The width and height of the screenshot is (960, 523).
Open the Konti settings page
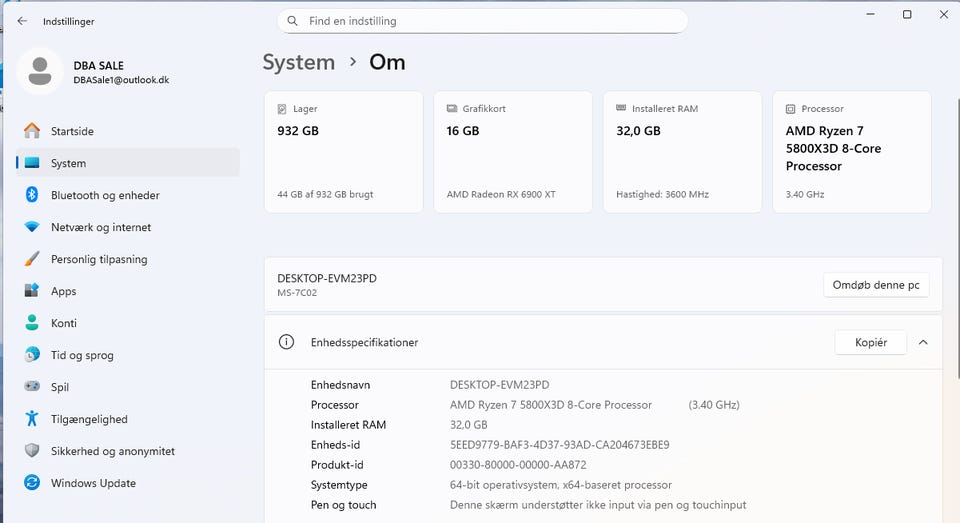point(64,323)
